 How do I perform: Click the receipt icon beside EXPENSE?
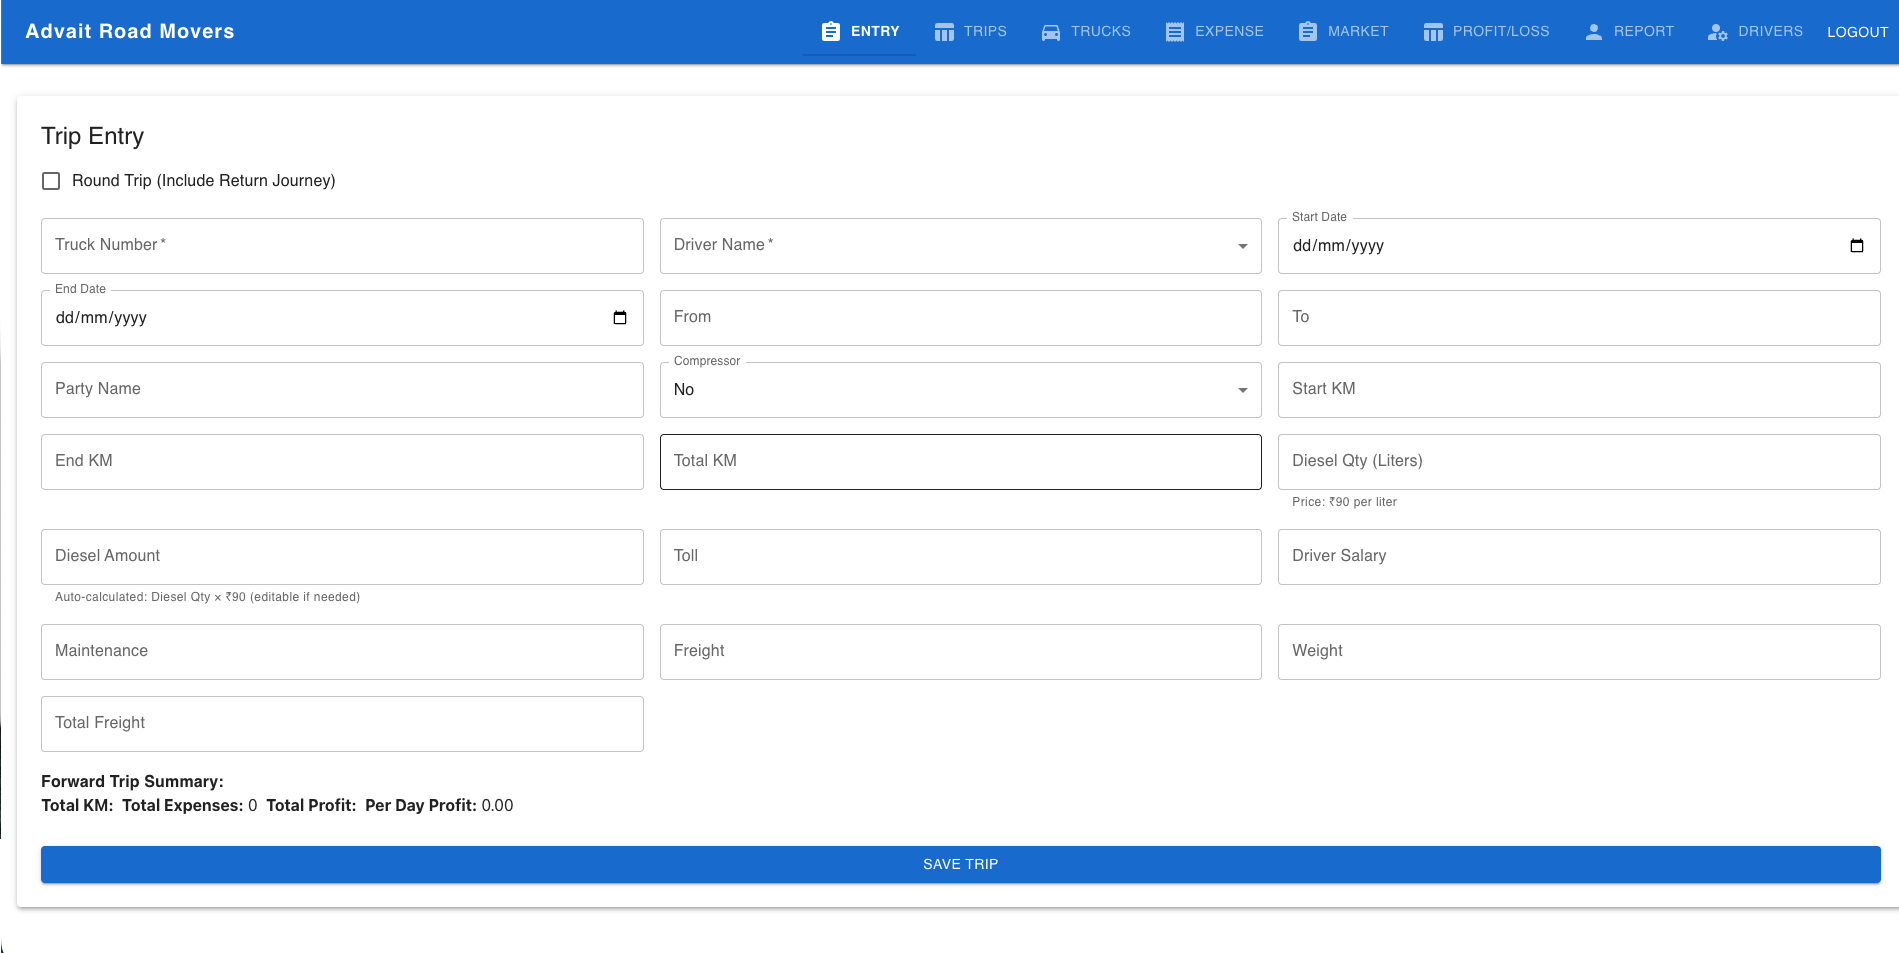click(1174, 32)
